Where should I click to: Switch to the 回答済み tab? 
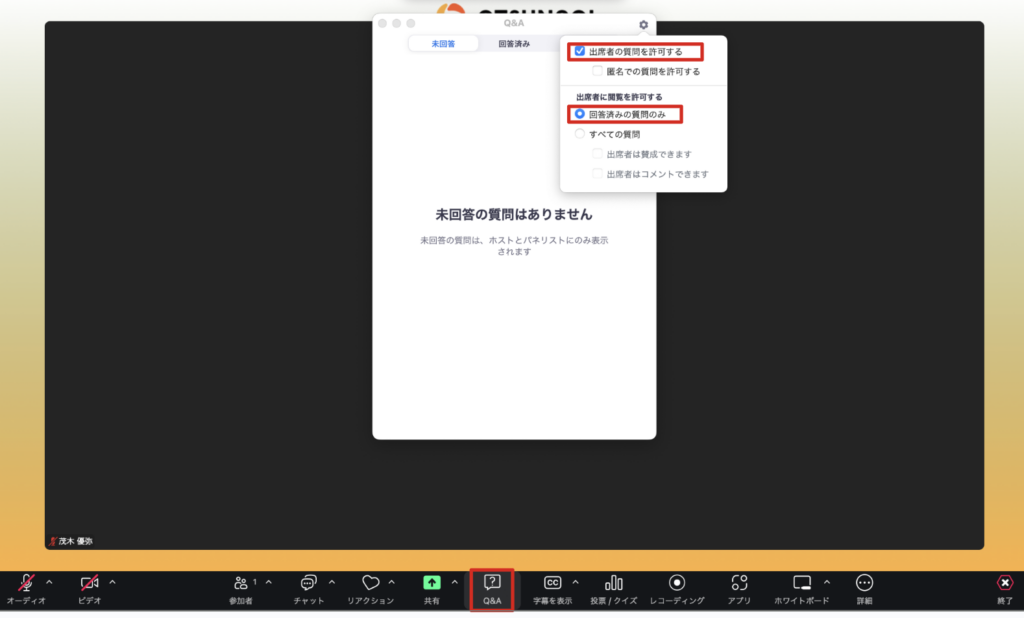coord(514,44)
